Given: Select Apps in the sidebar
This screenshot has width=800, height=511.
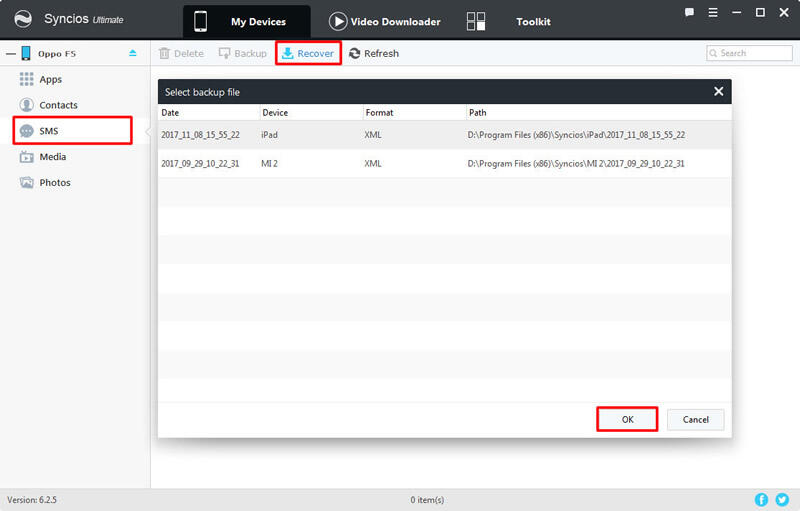Looking at the screenshot, I should click(x=50, y=79).
